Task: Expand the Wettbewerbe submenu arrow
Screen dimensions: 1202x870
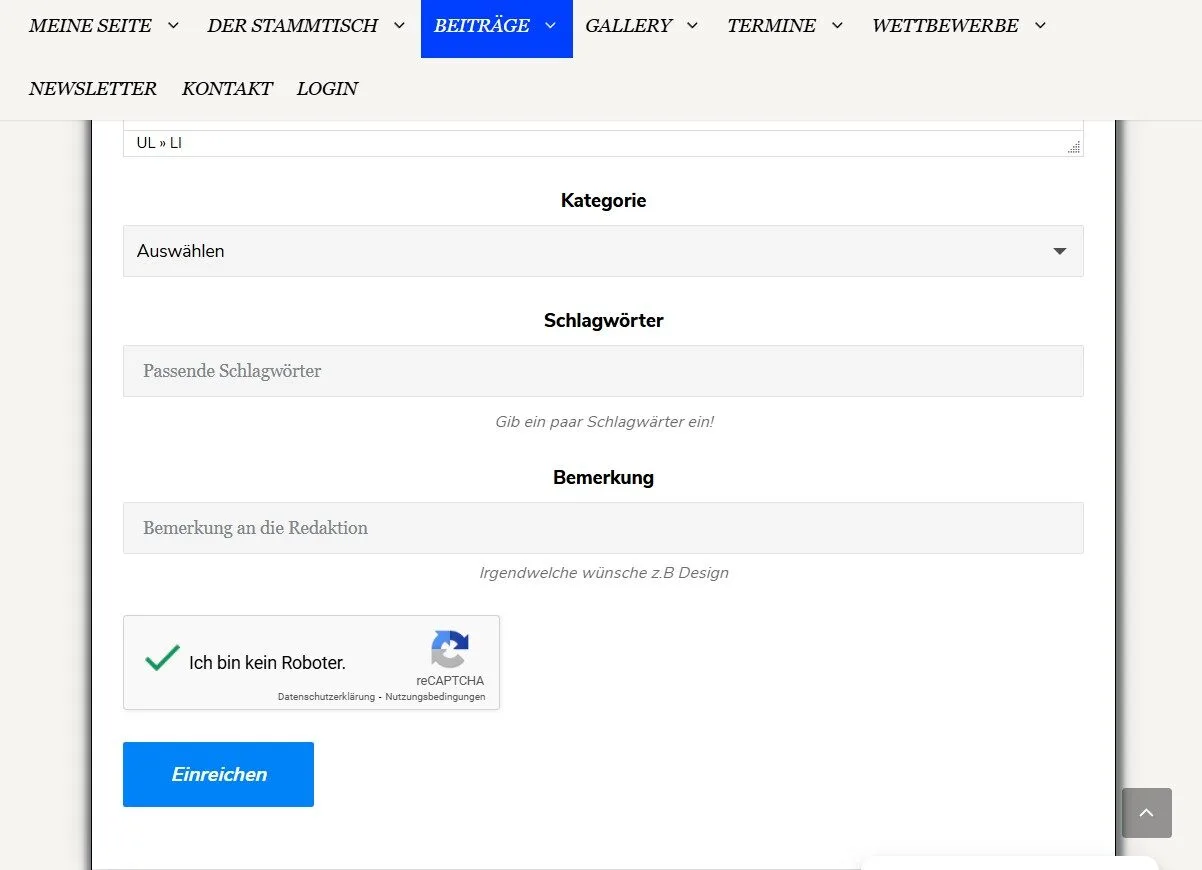Action: click(1040, 26)
